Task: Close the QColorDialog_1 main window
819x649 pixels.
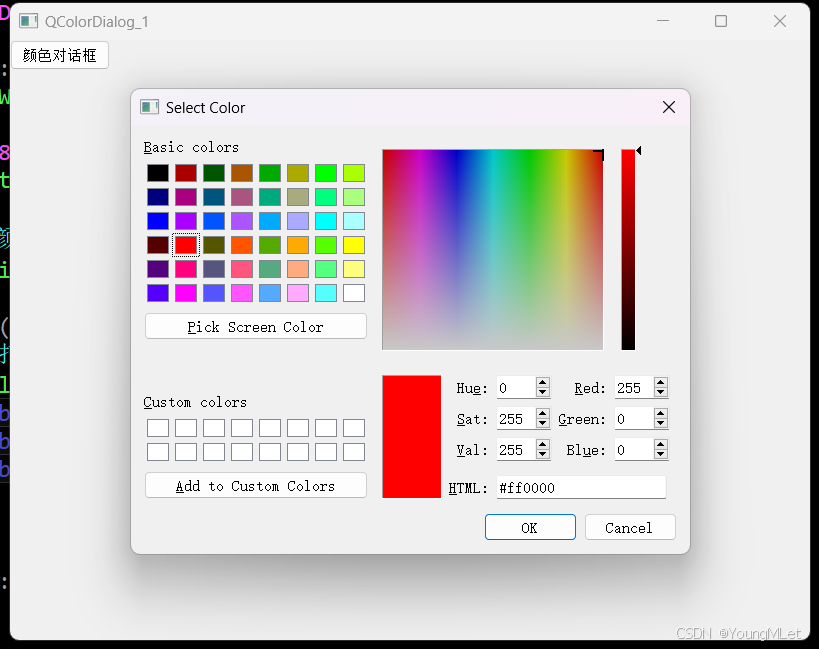Action: [x=780, y=21]
